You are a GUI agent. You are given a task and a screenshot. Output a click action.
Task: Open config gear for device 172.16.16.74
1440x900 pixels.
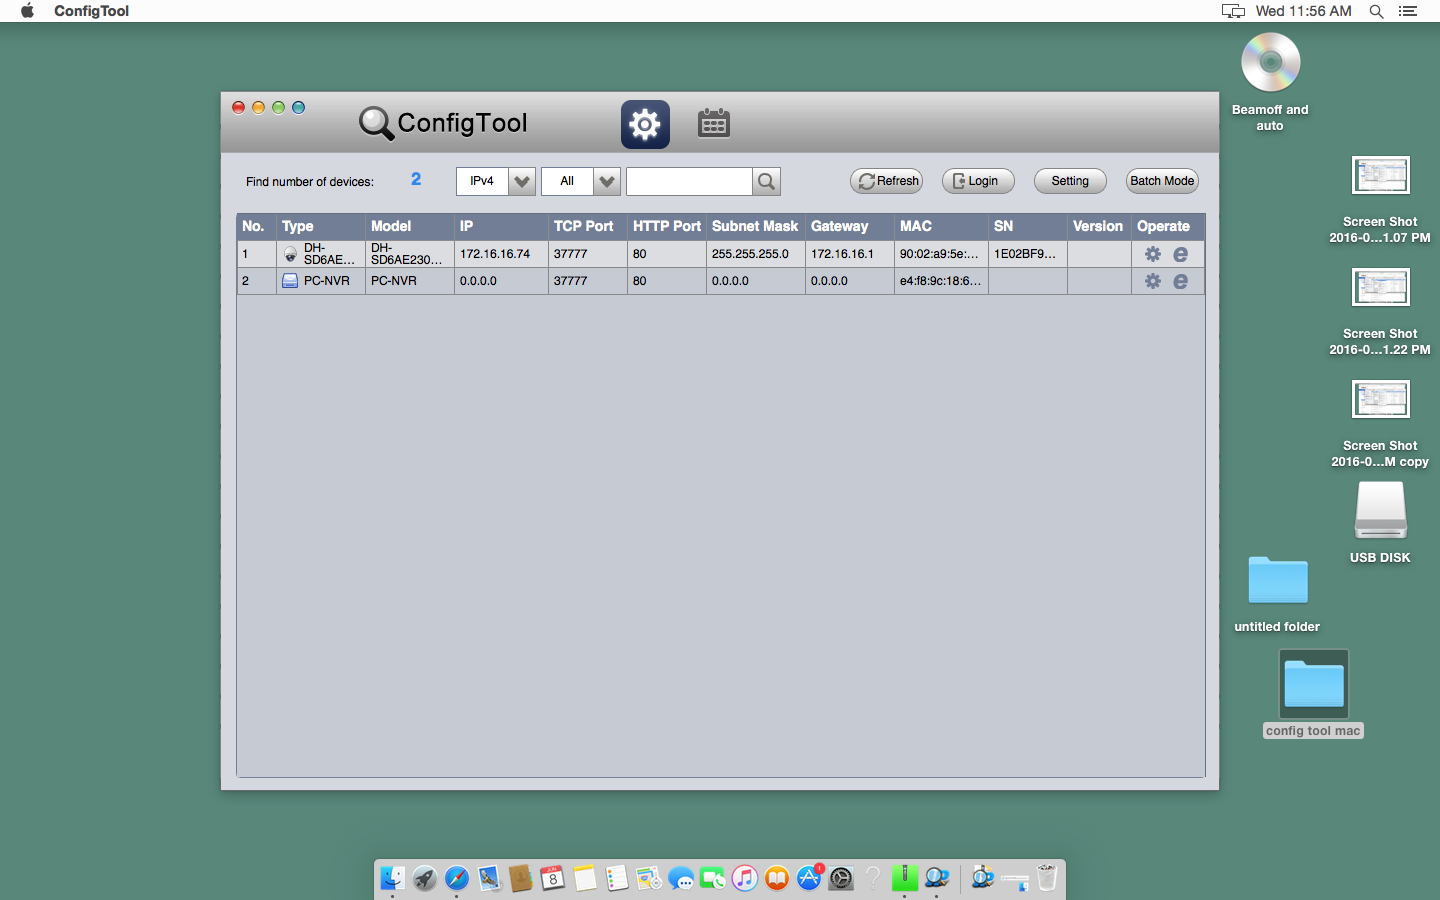1153,254
